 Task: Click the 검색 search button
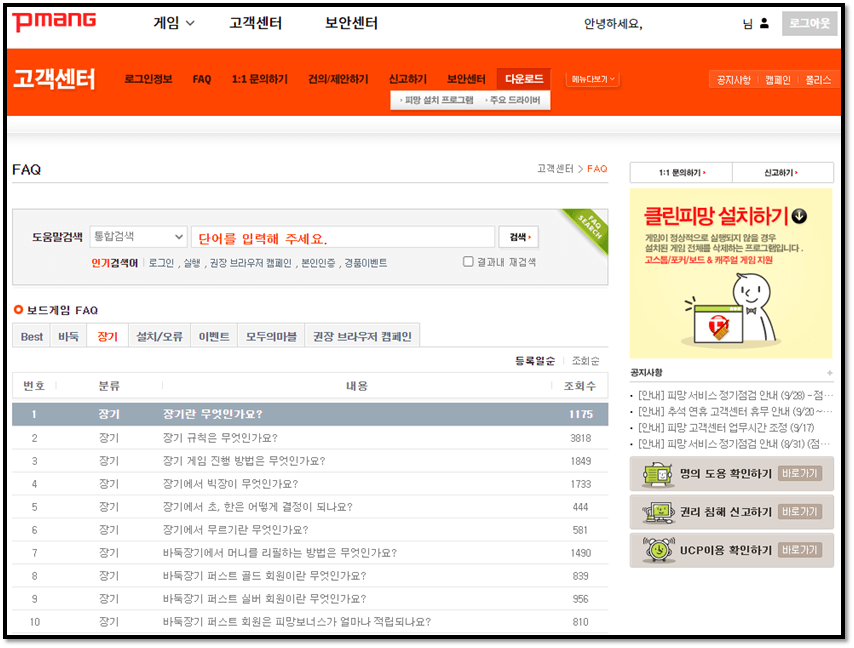[521, 236]
